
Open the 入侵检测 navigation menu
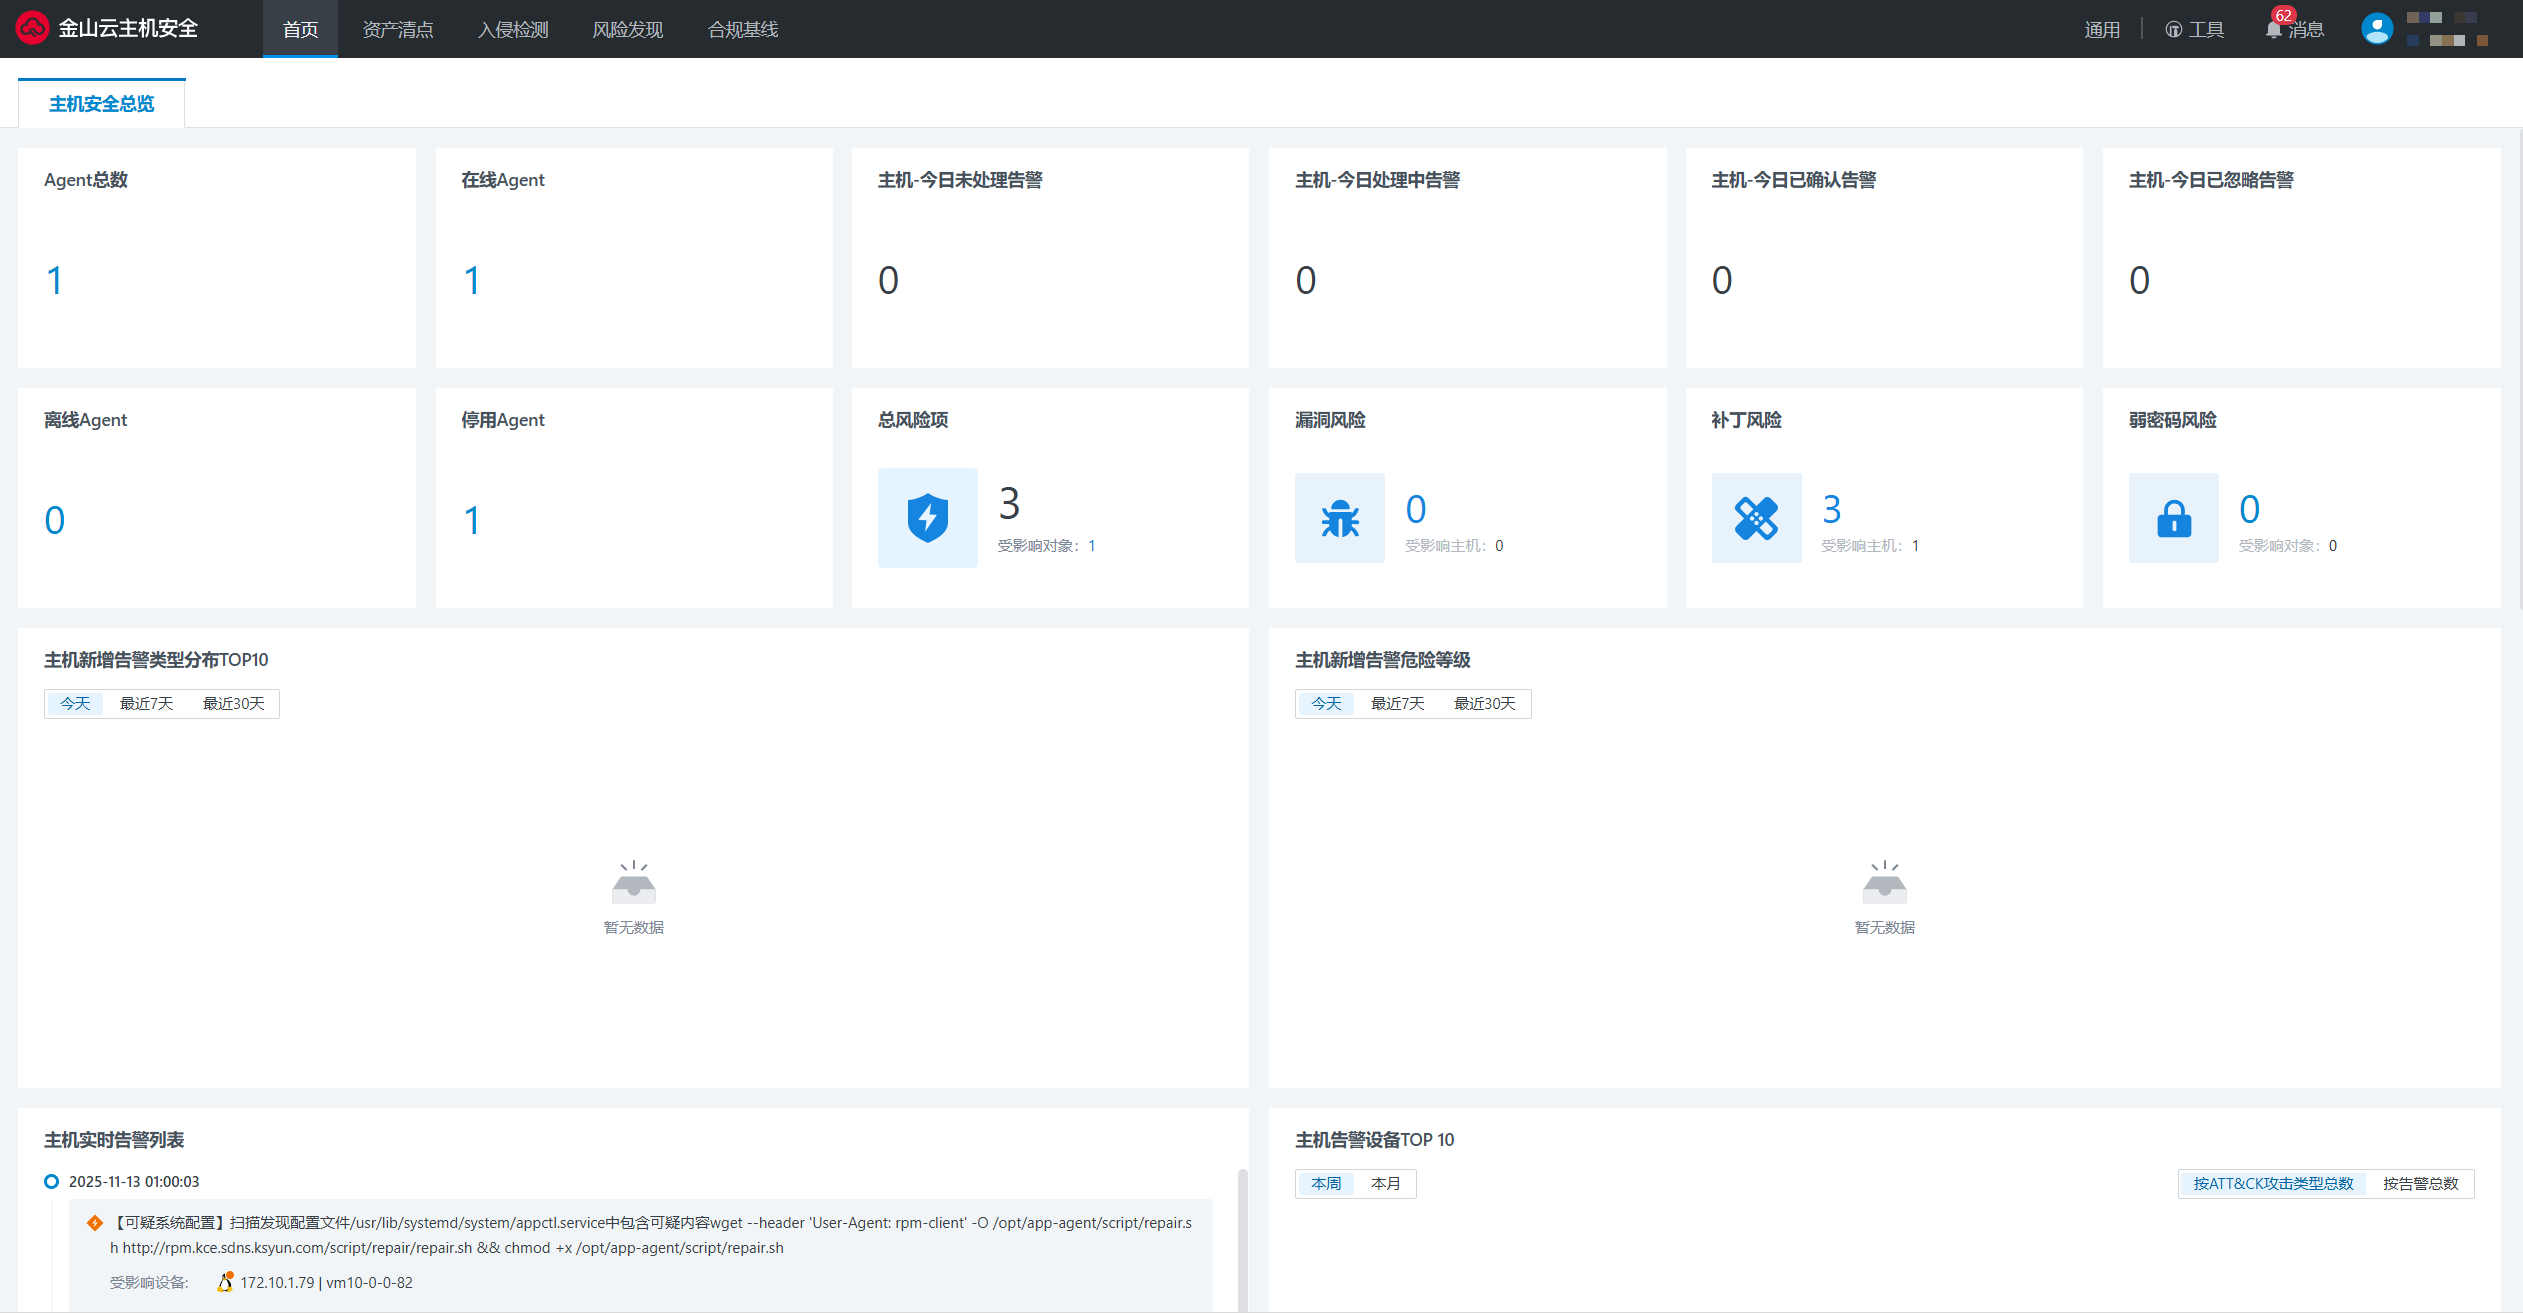[x=513, y=29]
